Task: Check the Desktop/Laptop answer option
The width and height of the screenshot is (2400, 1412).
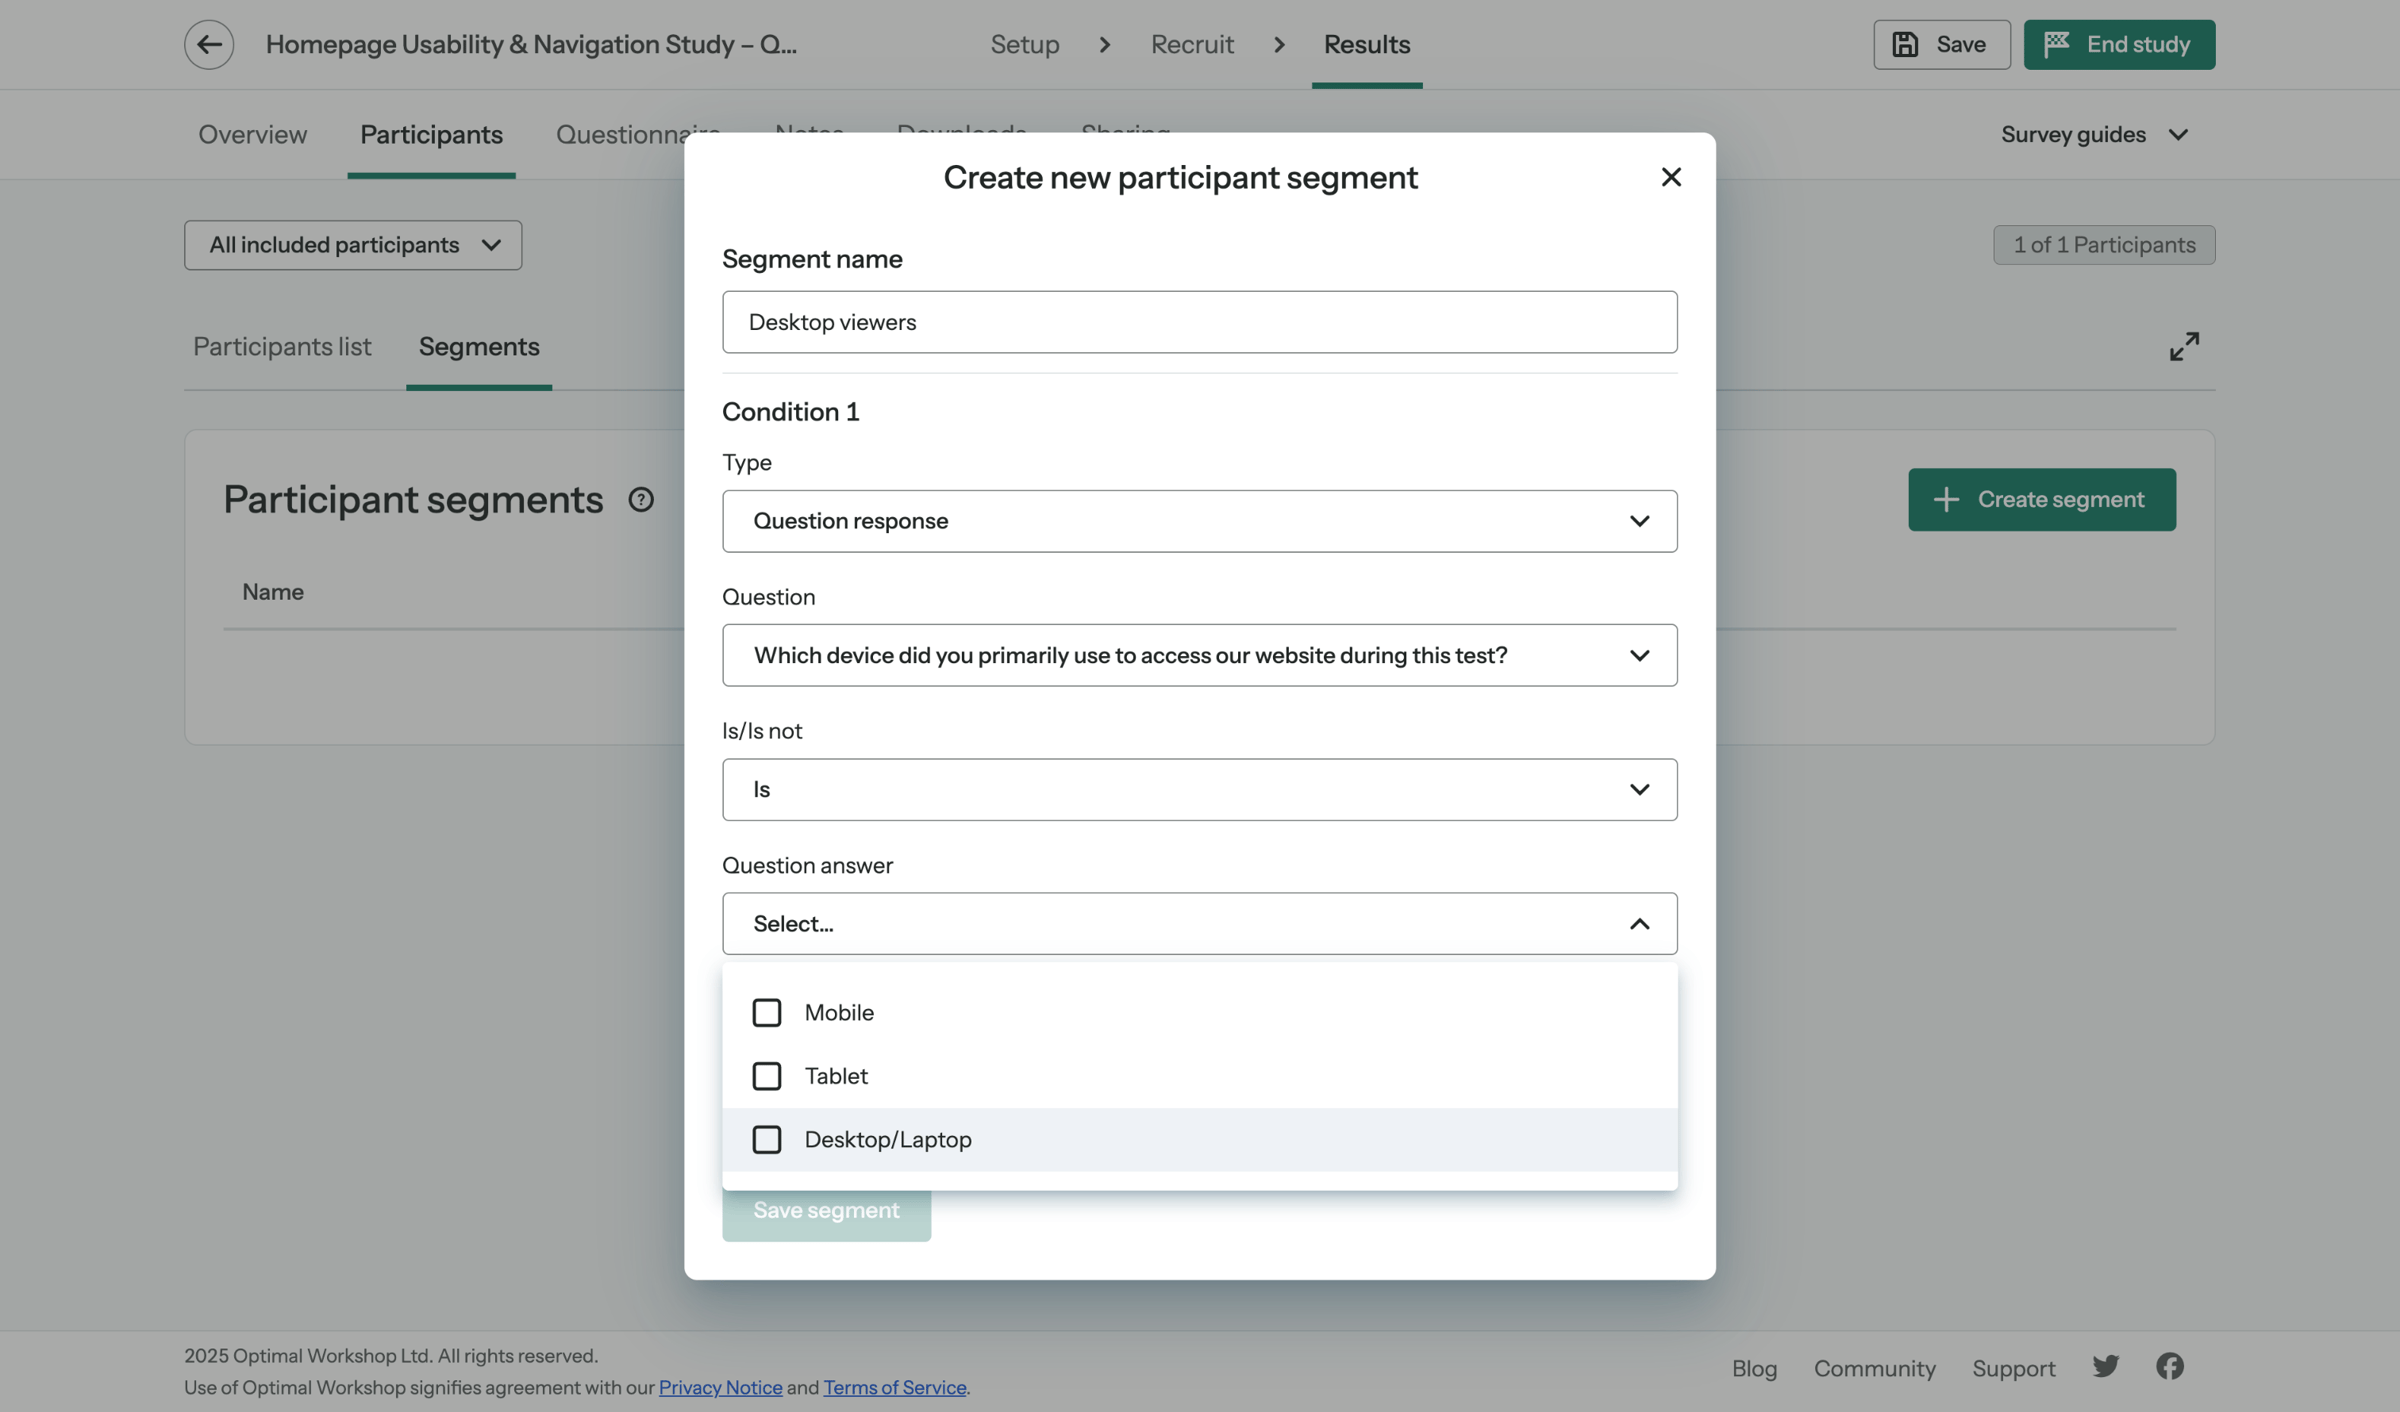Action: click(767, 1139)
